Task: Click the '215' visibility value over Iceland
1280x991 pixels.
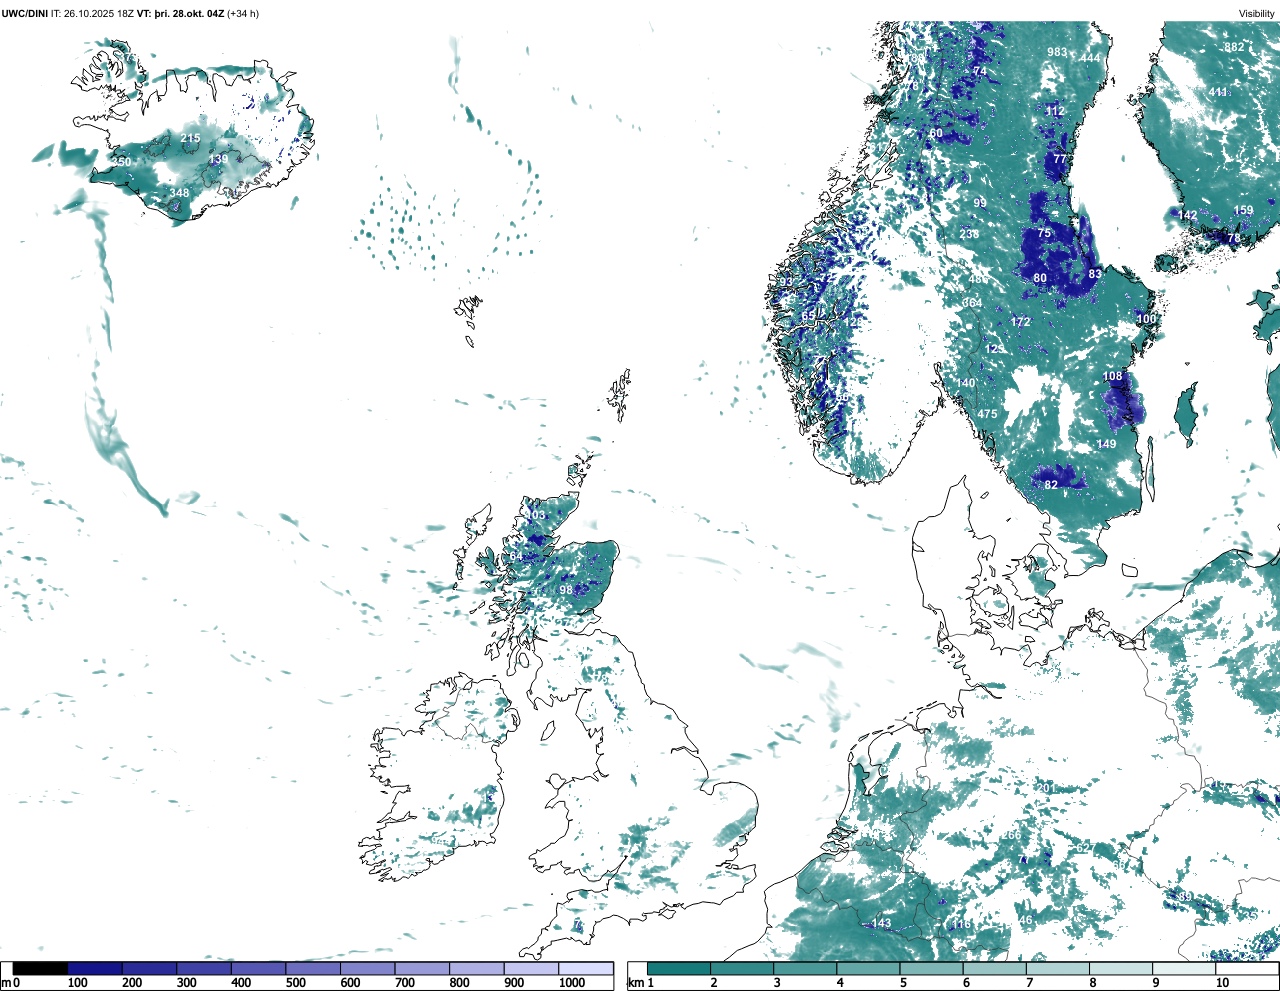Action: (190, 138)
